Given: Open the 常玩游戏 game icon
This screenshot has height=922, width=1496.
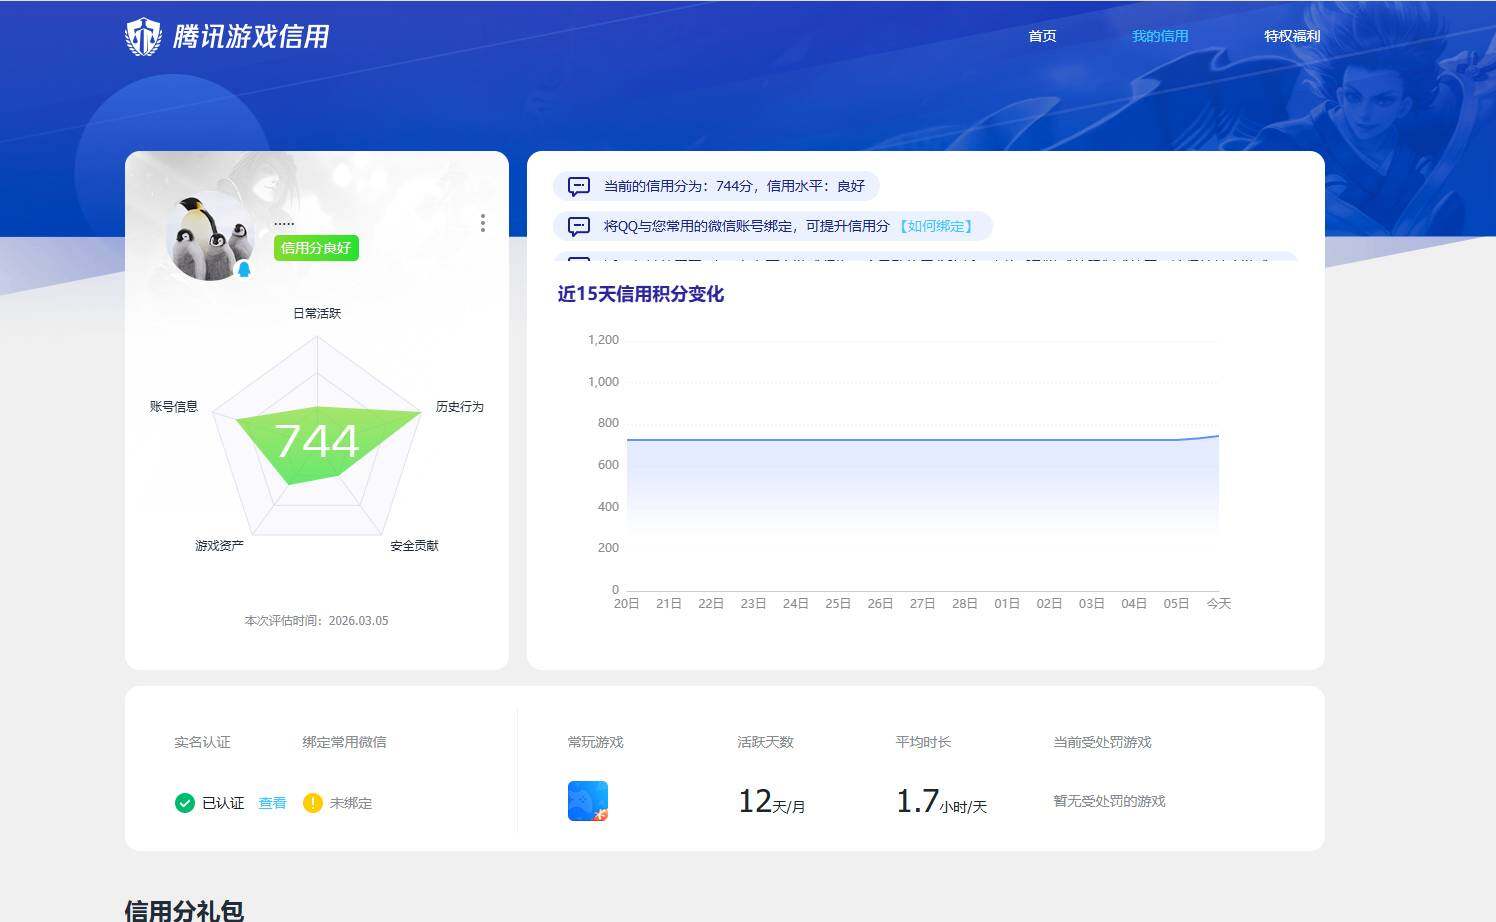Looking at the screenshot, I should coord(587,800).
